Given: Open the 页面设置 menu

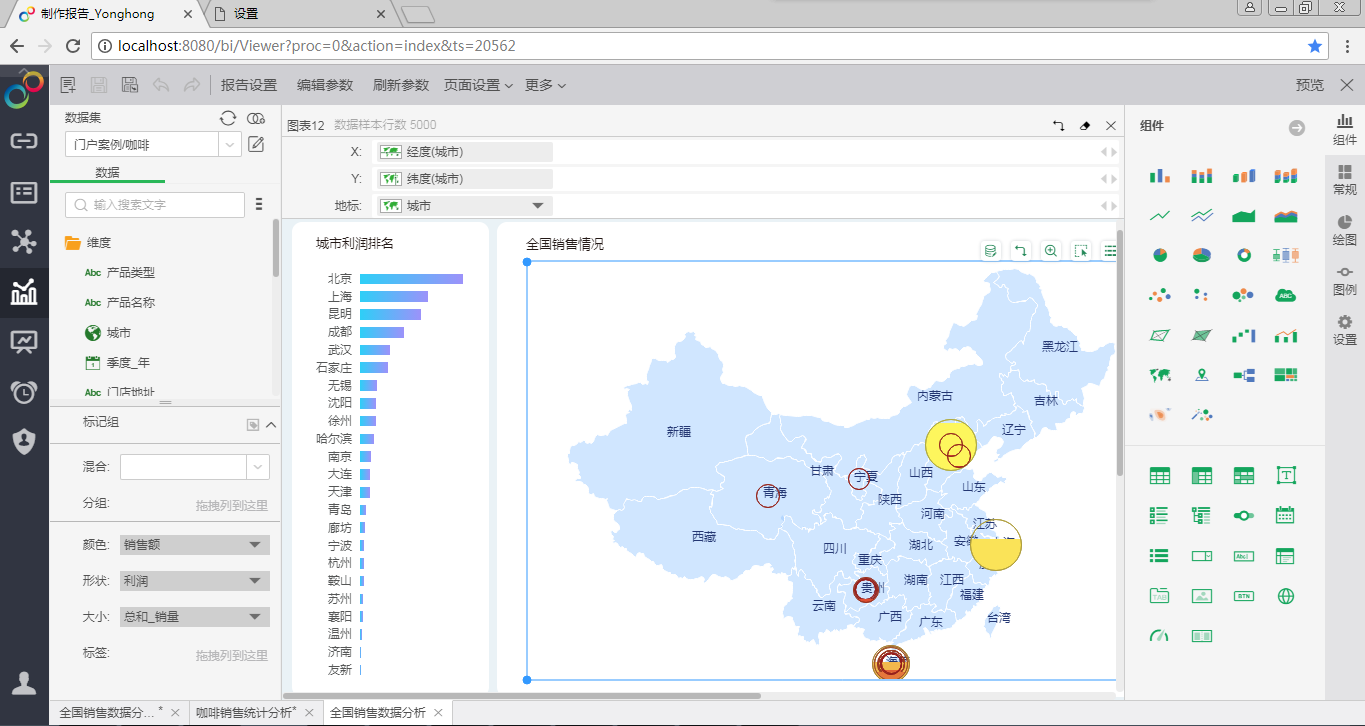Looking at the screenshot, I should [477, 85].
